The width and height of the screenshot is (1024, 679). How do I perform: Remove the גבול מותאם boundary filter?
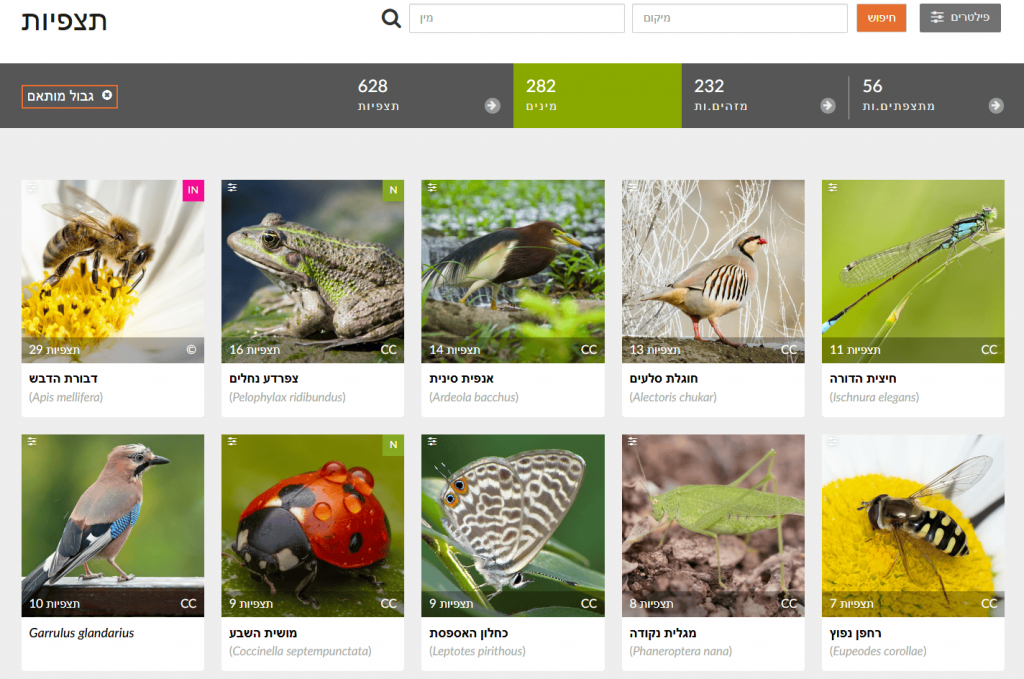108,96
